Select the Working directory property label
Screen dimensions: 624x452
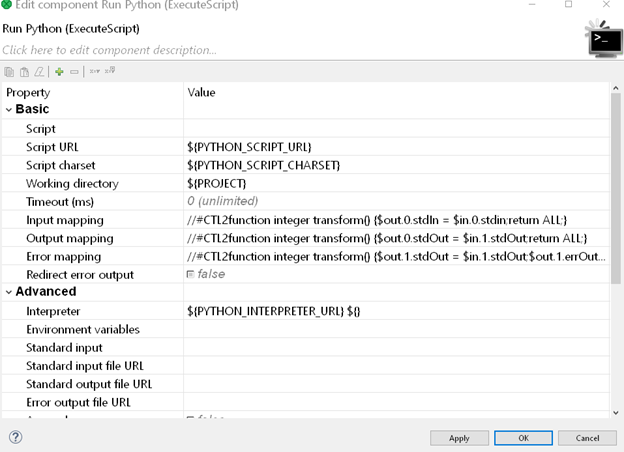[x=72, y=183]
